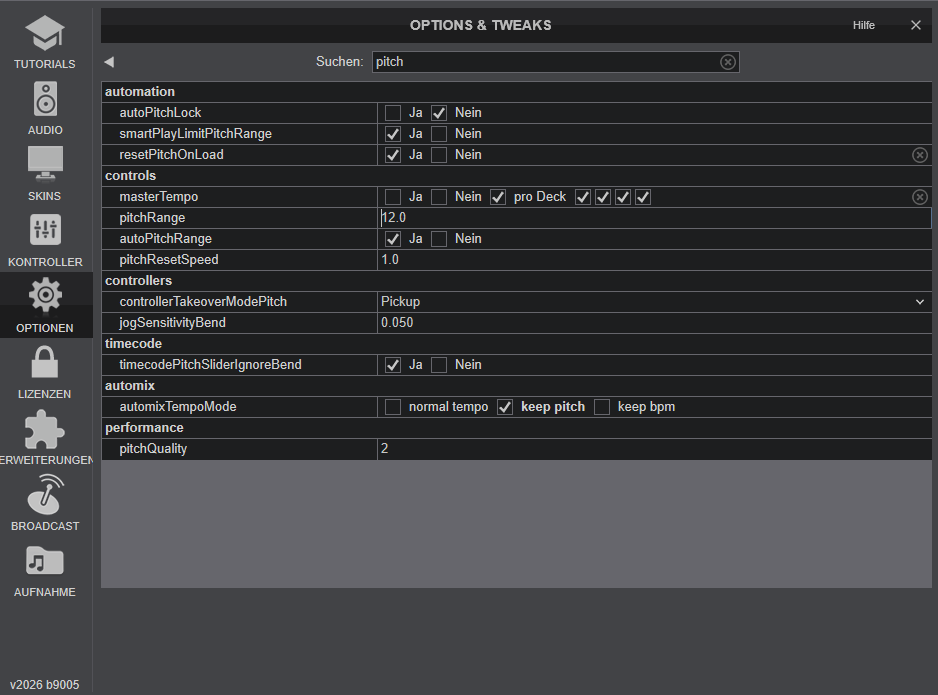Select the Lizenzen padlock icon
Image resolution: width=938 pixels, height=695 pixels.
pos(45,370)
